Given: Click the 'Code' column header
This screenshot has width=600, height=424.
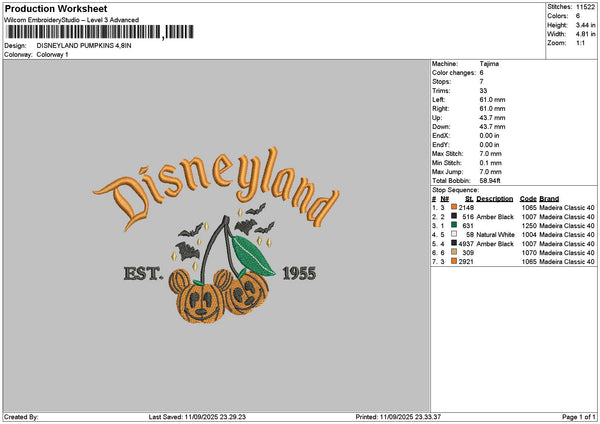Looking at the screenshot, I should tap(528, 199).
